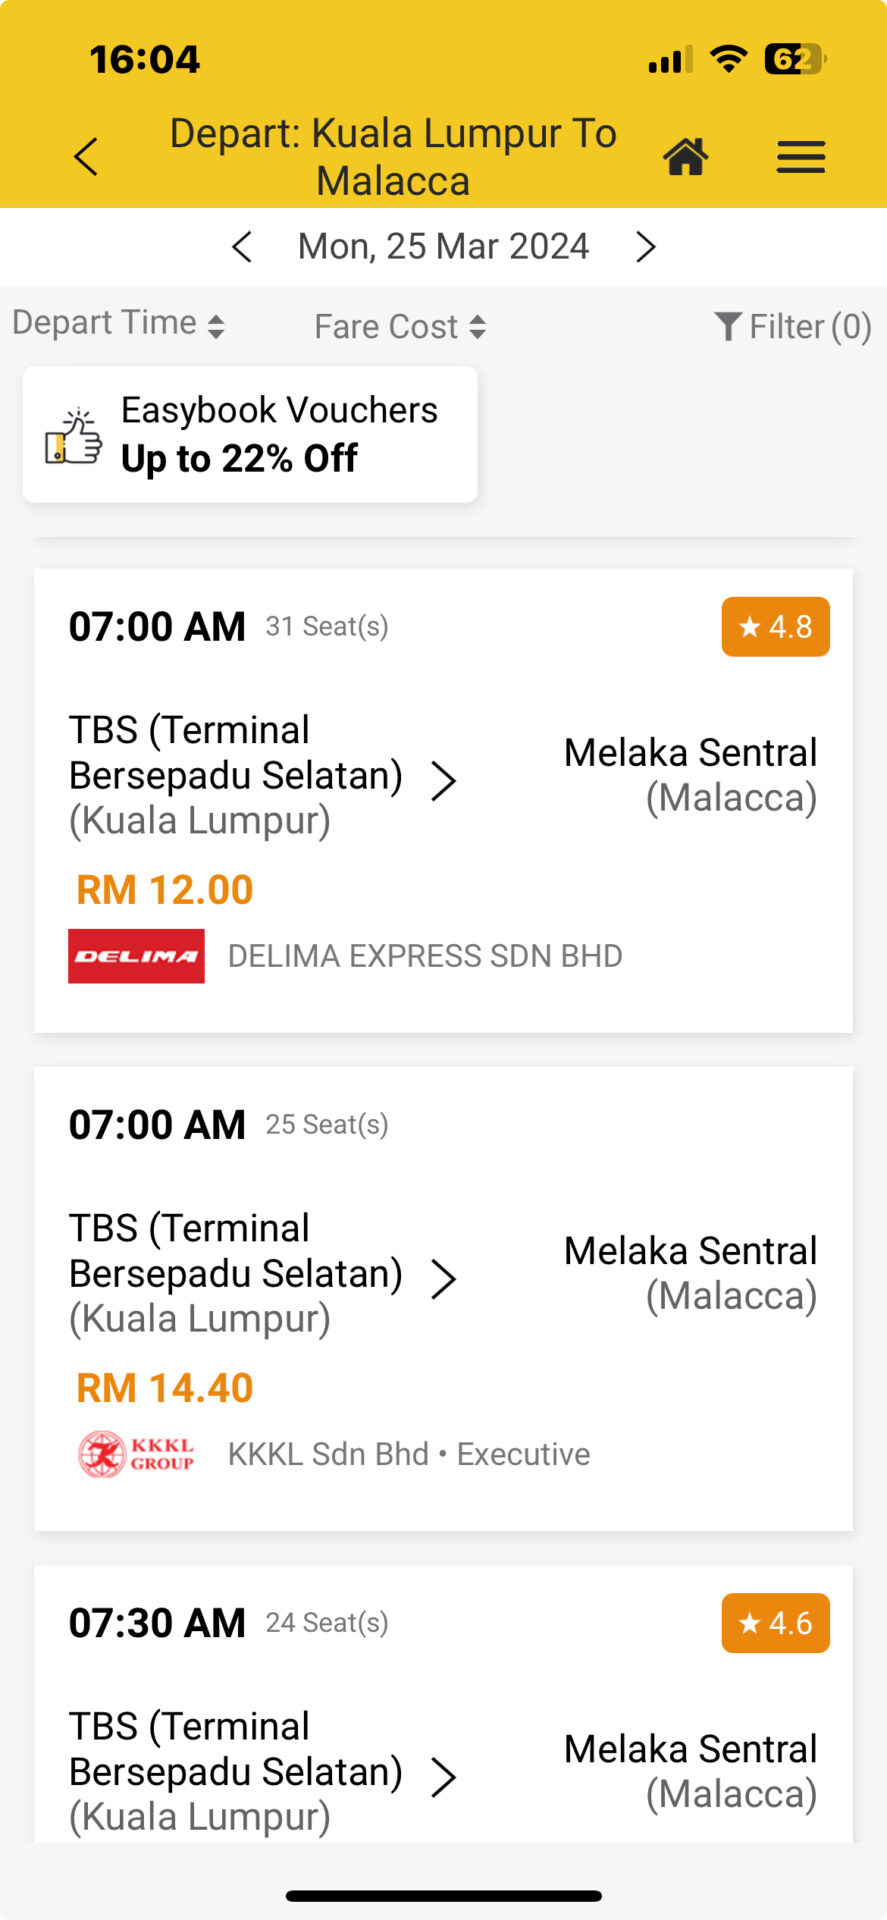Open date Mon, 25 Mar 2024 picker
This screenshot has height=1920, width=887.
(443, 247)
